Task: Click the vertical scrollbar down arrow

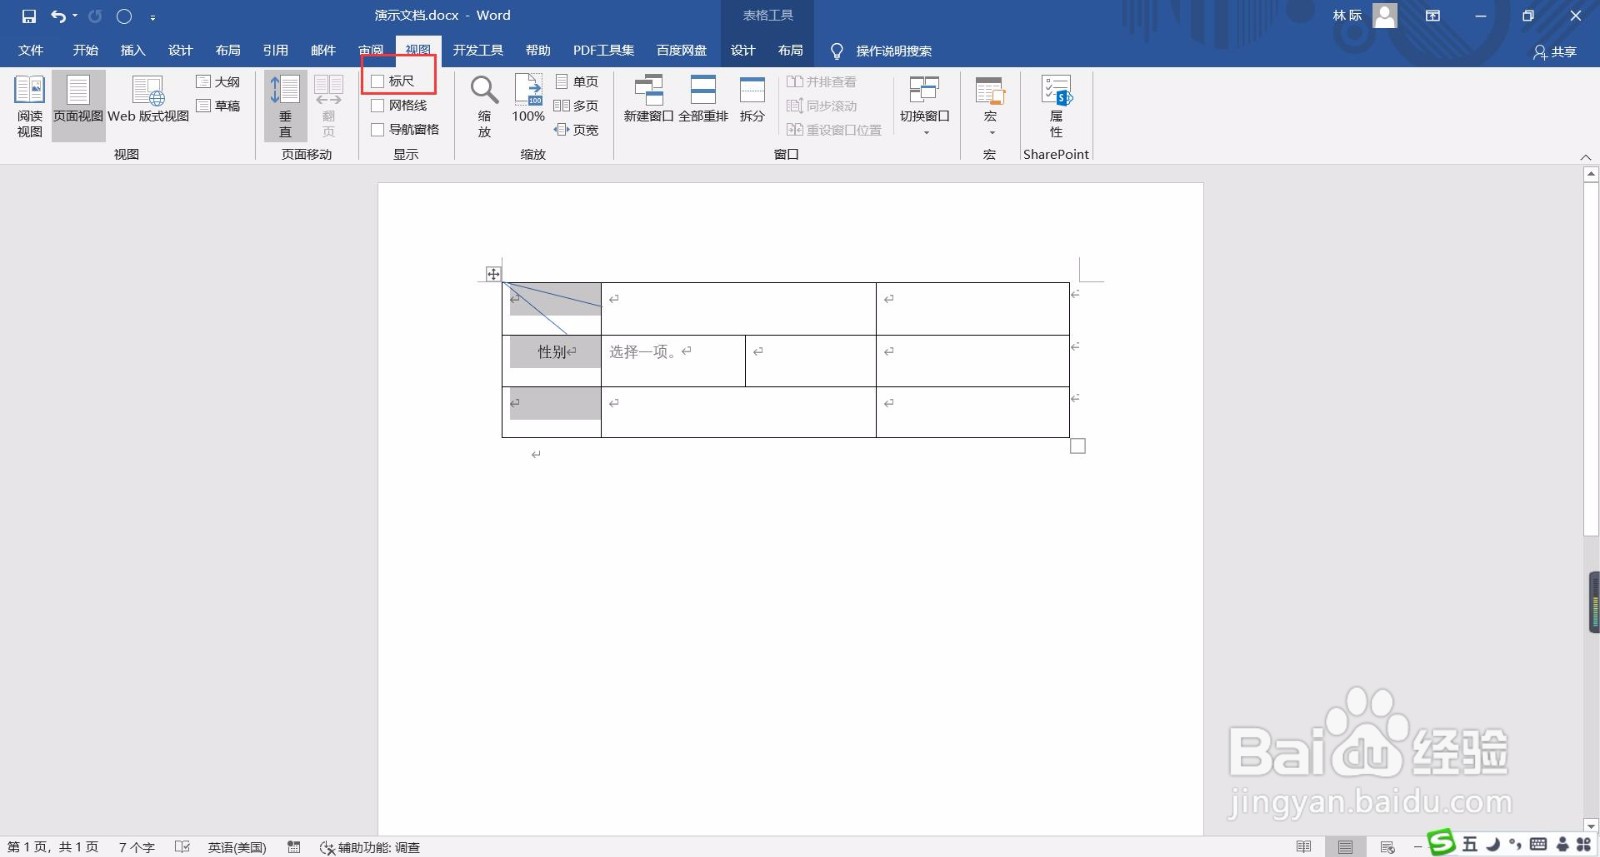Action: point(1591,826)
